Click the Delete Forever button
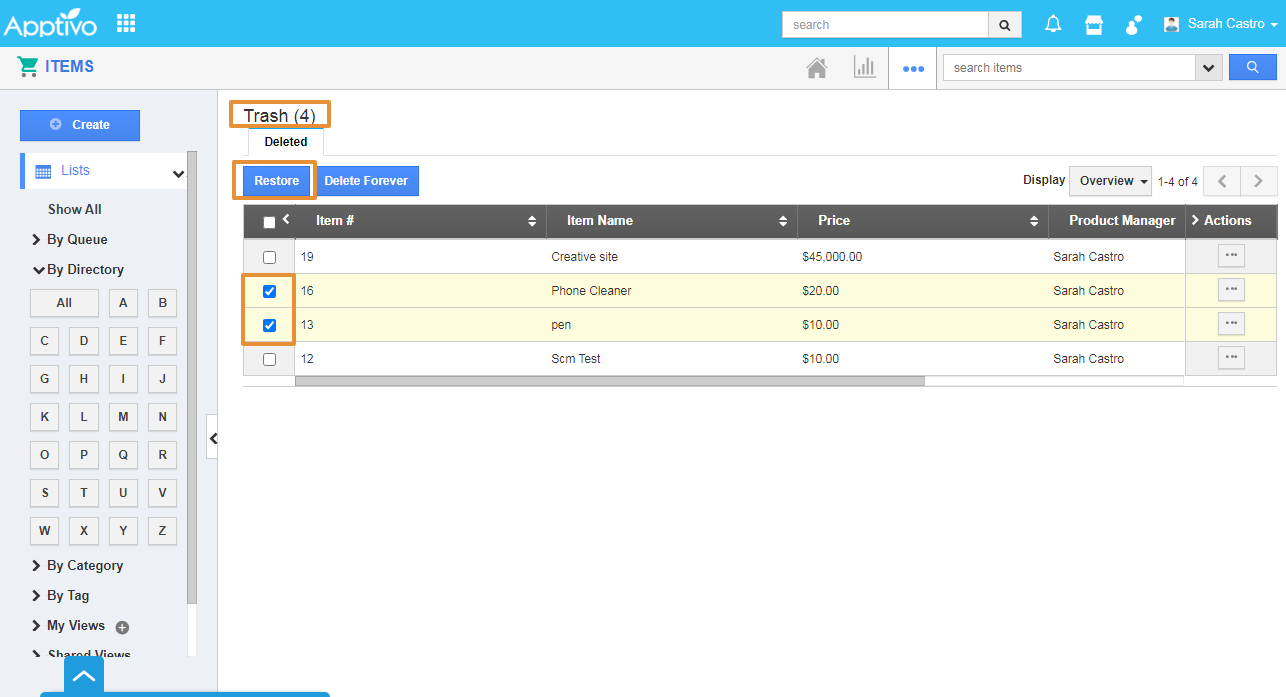This screenshot has width=1286, height=697. point(366,181)
